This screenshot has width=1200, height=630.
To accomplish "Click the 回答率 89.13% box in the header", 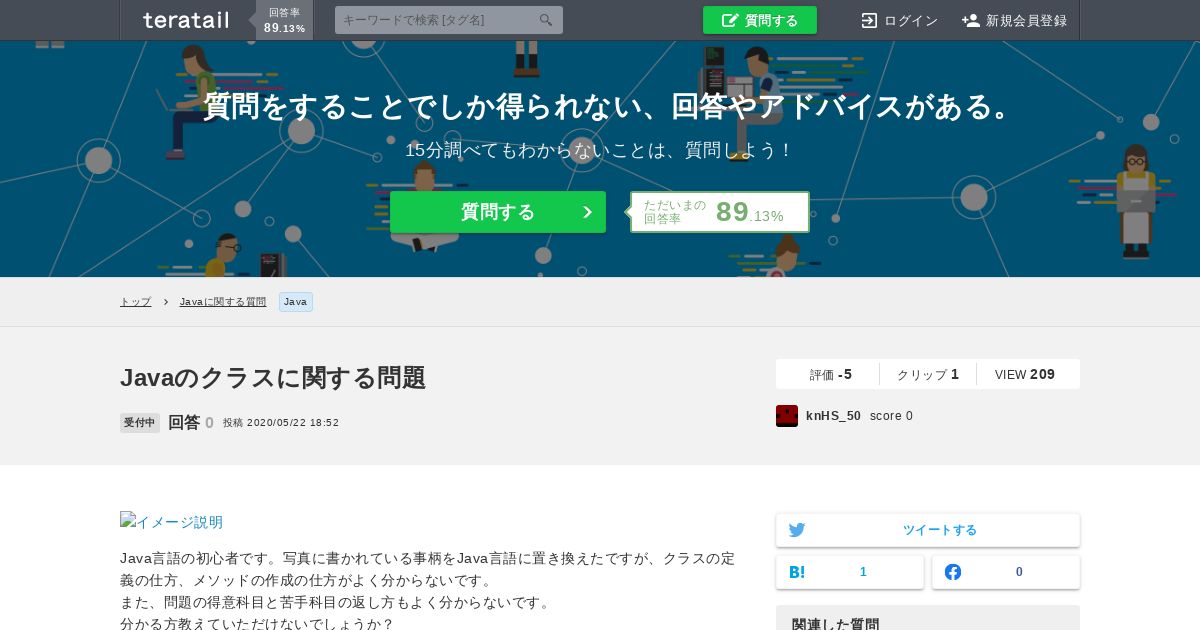I will pos(285,20).
